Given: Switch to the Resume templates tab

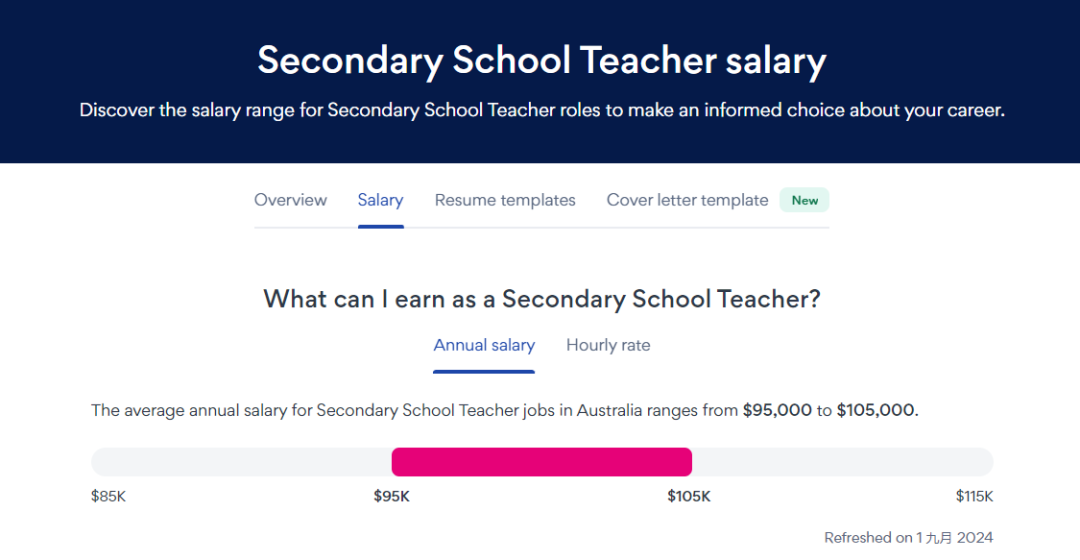Looking at the screenshot, I should click(x=505, y=200).
